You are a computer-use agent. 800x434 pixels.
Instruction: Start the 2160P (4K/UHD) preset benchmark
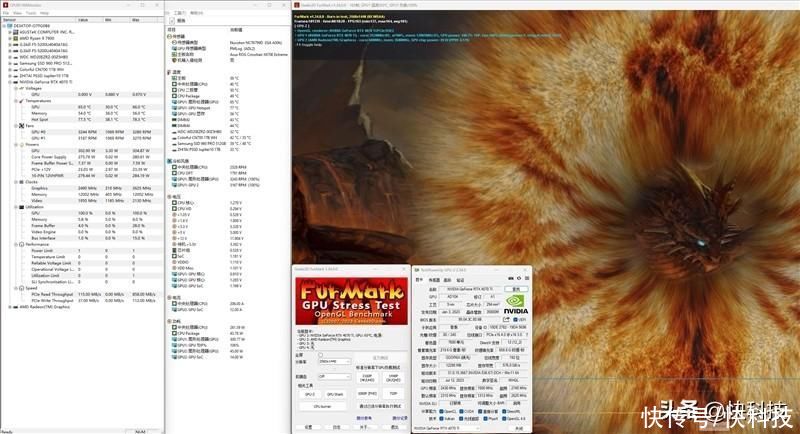coord(367,378)
